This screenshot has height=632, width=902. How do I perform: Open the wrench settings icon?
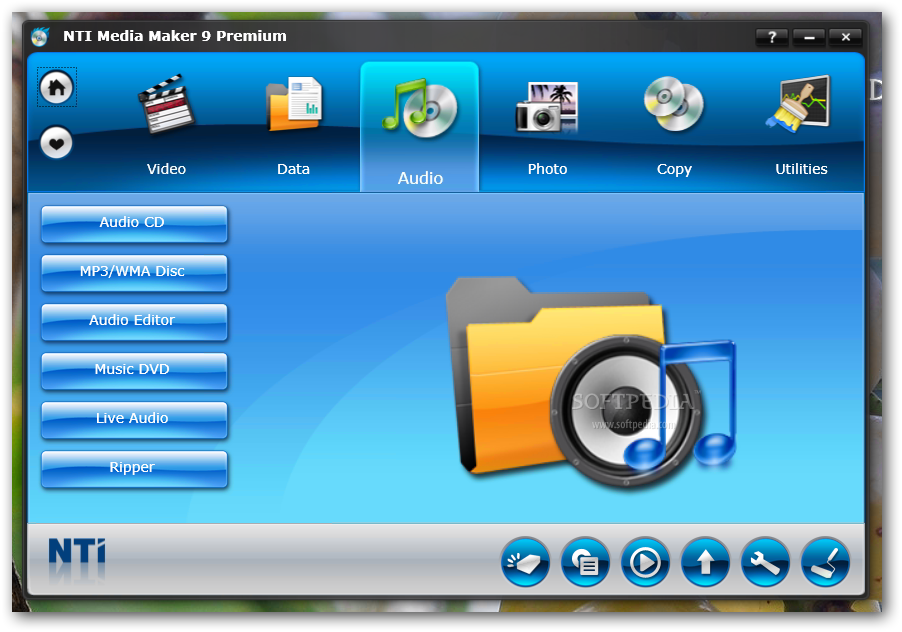point(765,562)
